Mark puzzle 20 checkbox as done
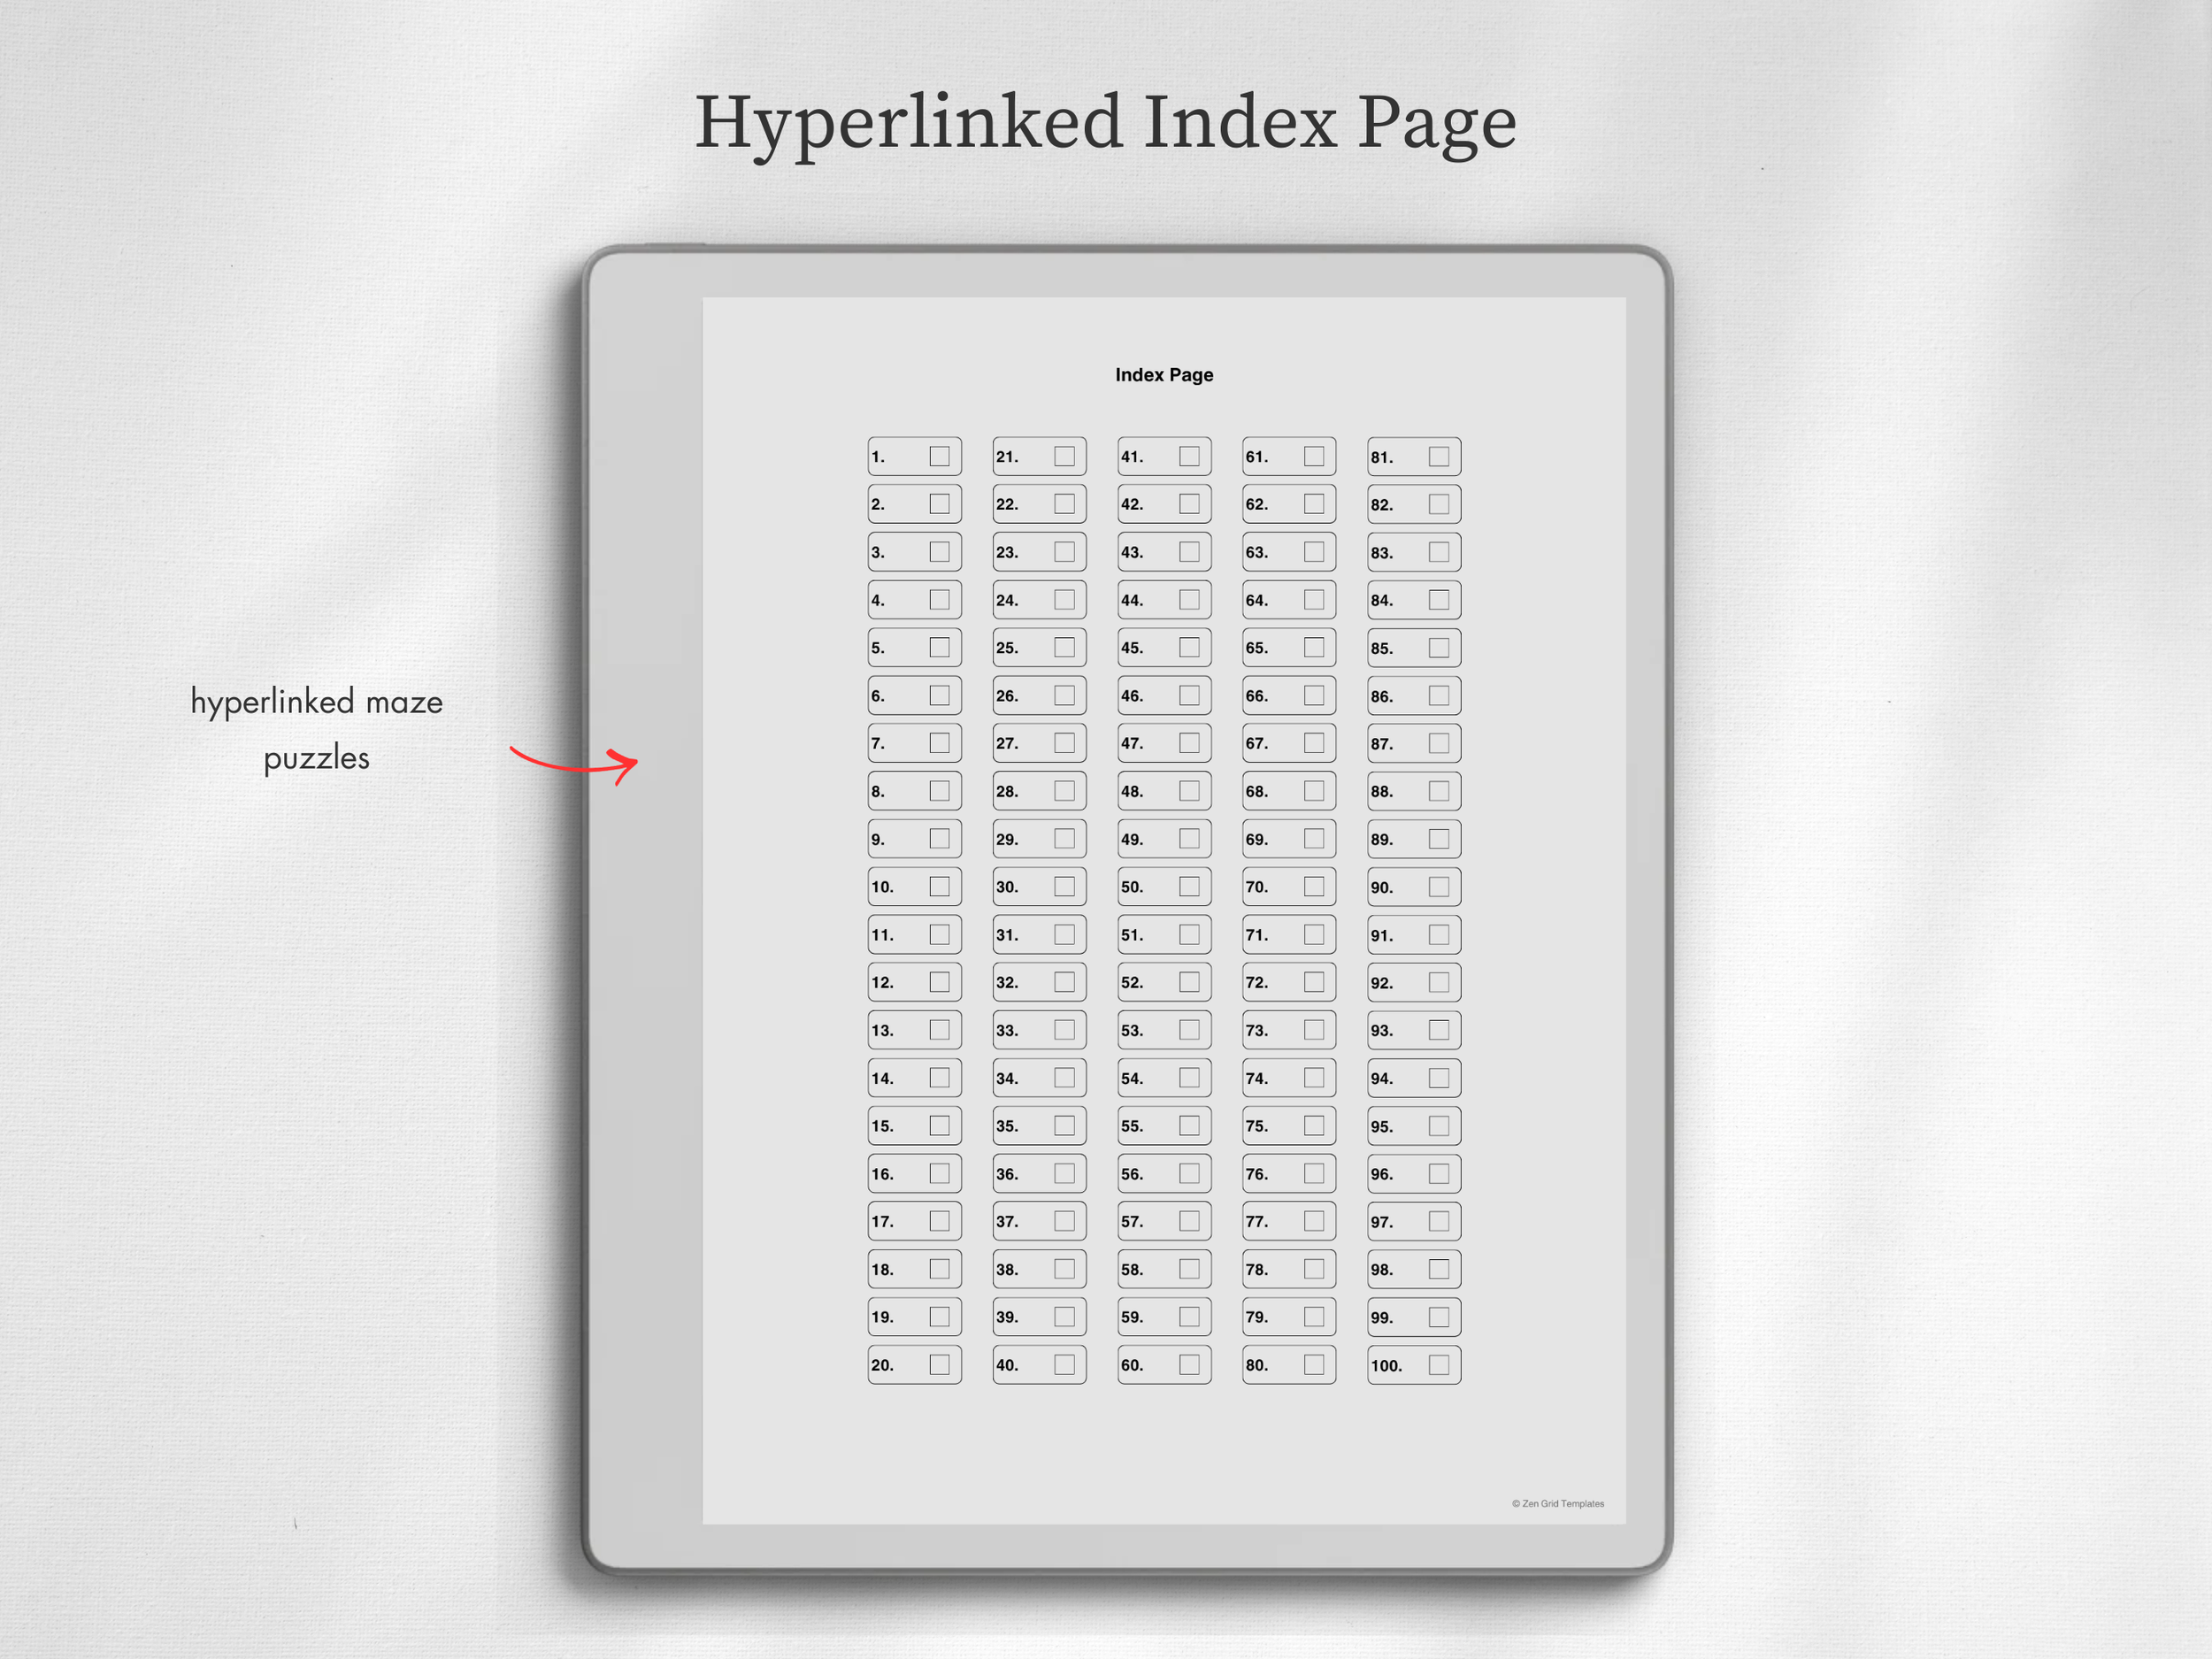The width and height of the screenshot is (2212, 1659). pyautogui.click(x=939, y=1365)
